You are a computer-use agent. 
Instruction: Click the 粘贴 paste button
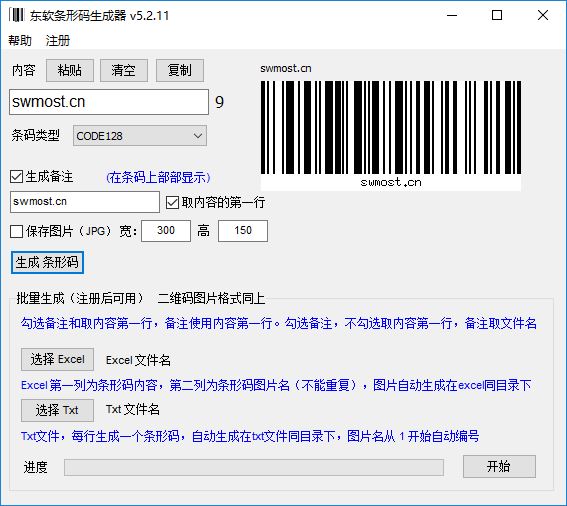coord(70,70)
